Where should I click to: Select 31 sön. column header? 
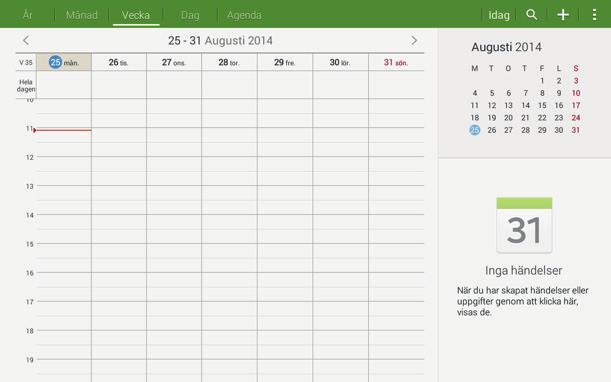(396, 62)
